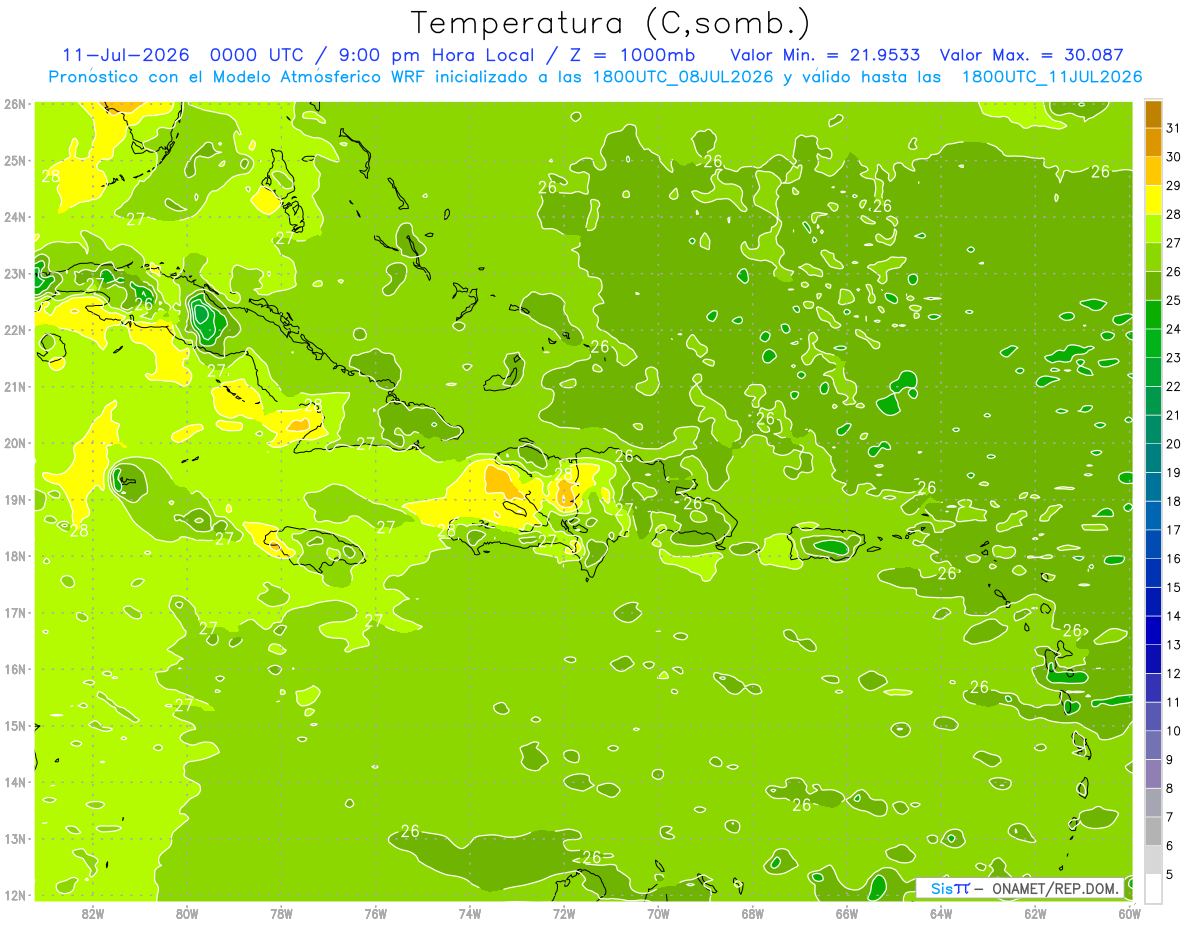Click the 12N latitude axis label
This screenshot has width=1200, height=927.
[x=15, y=895]
